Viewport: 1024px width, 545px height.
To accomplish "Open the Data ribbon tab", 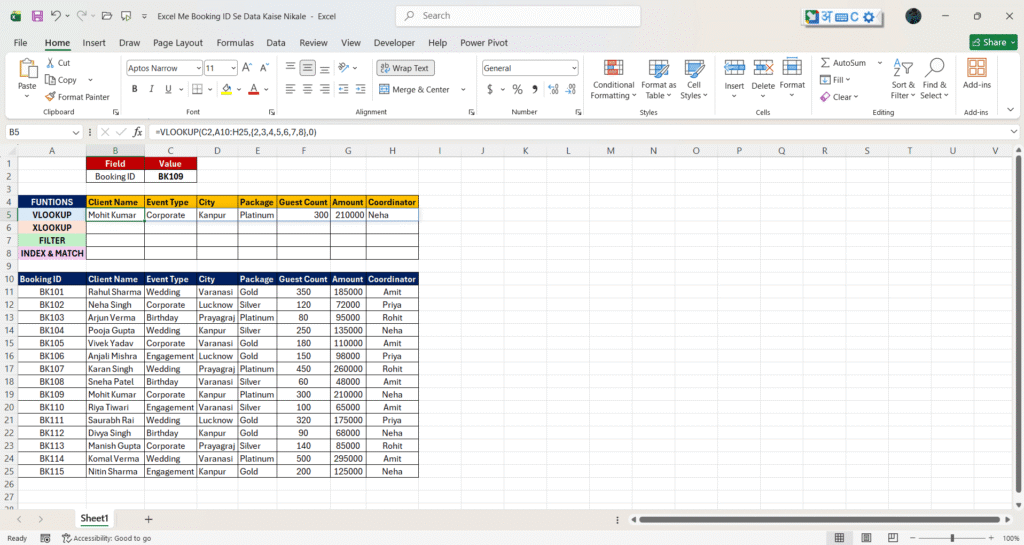I will [x=276, y=42].
